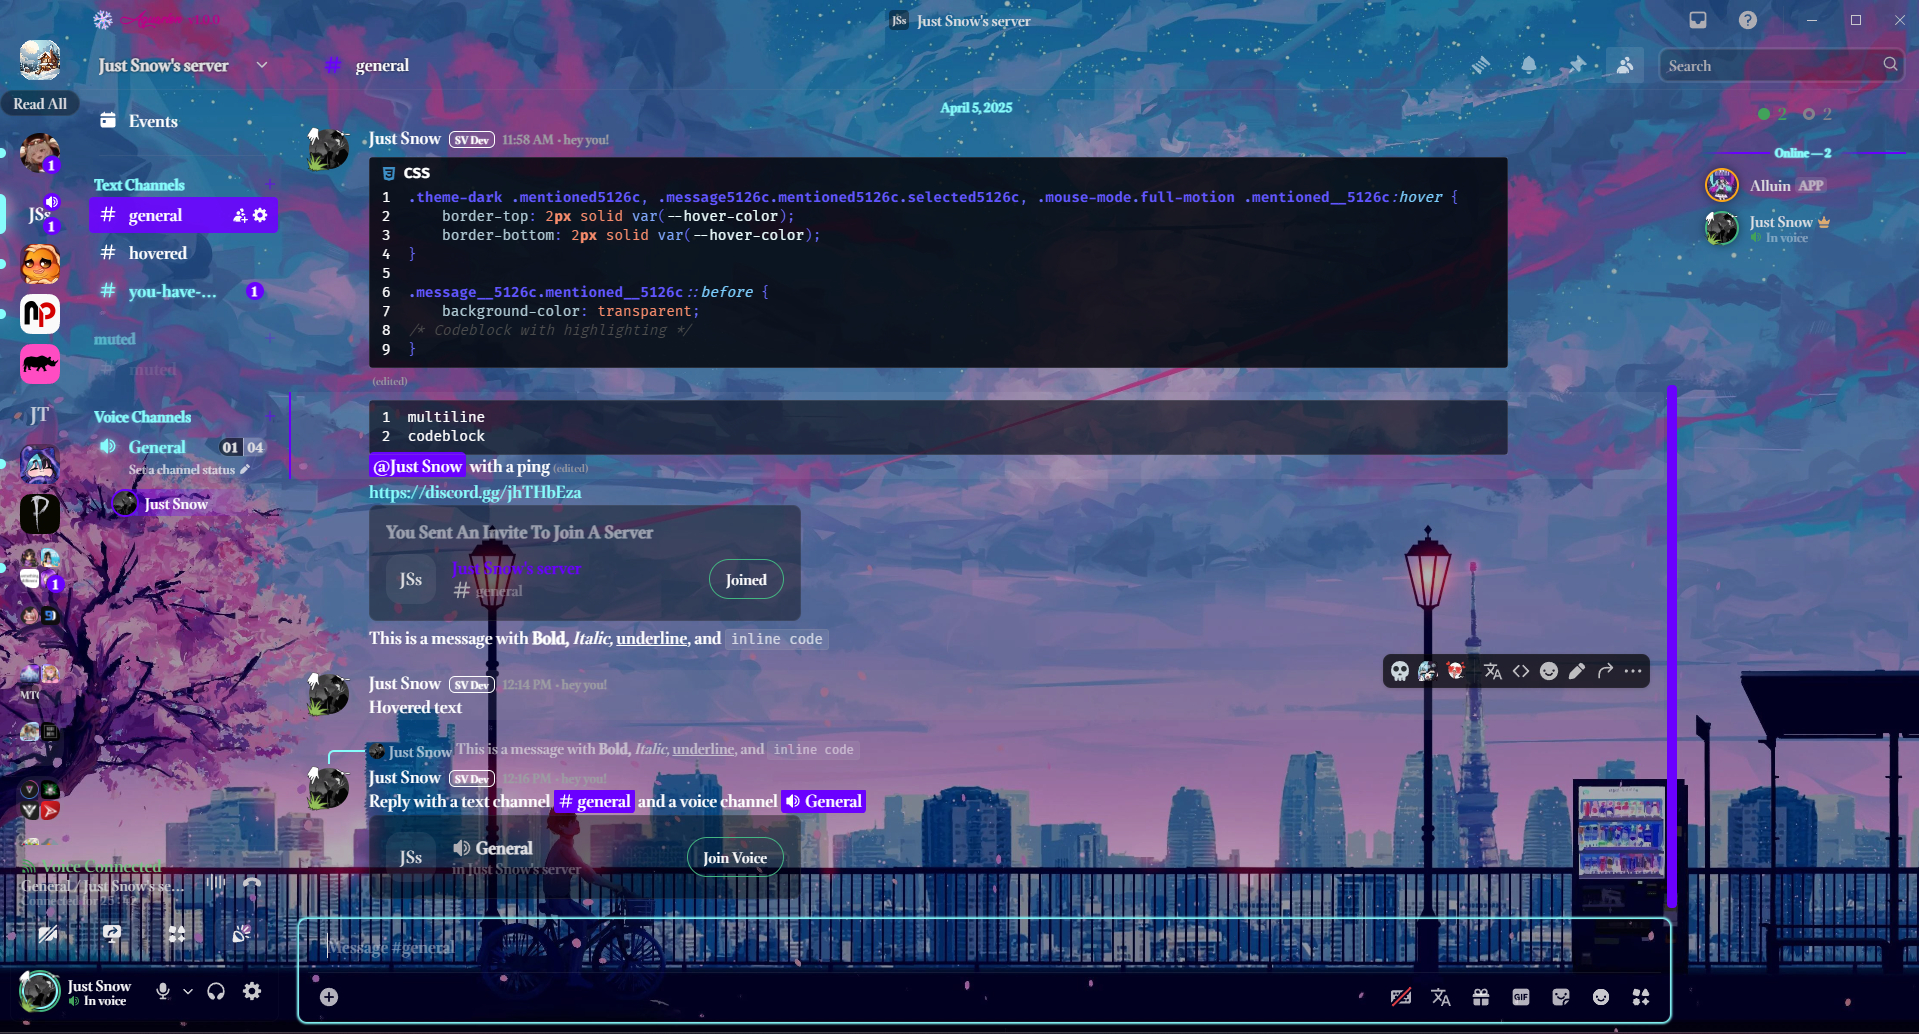Image resolution: width=1919 pixels, height=1034 pixels.
Task: Open the Help question mark icon
Action: (1748, 20)
